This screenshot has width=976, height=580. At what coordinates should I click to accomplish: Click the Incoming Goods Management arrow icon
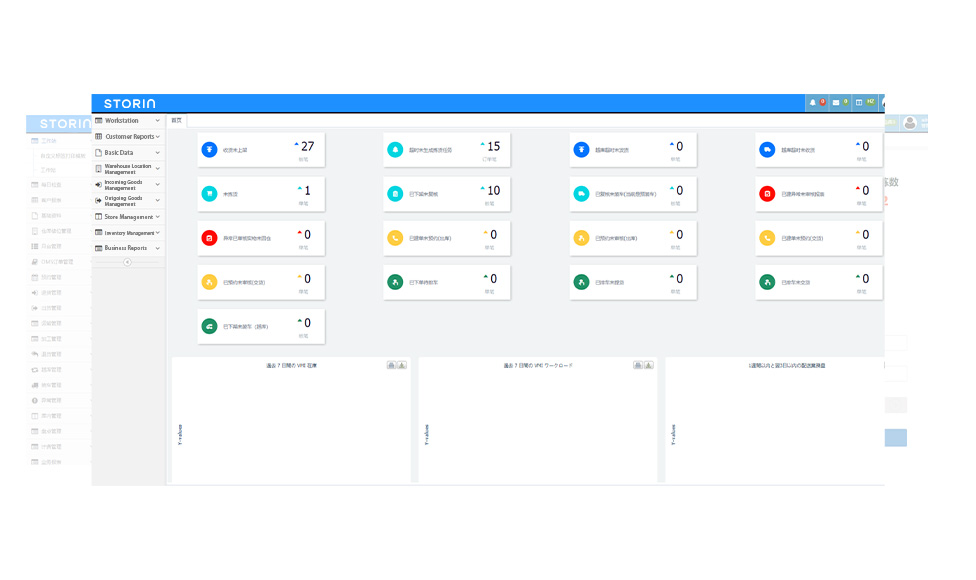point(98,185)
